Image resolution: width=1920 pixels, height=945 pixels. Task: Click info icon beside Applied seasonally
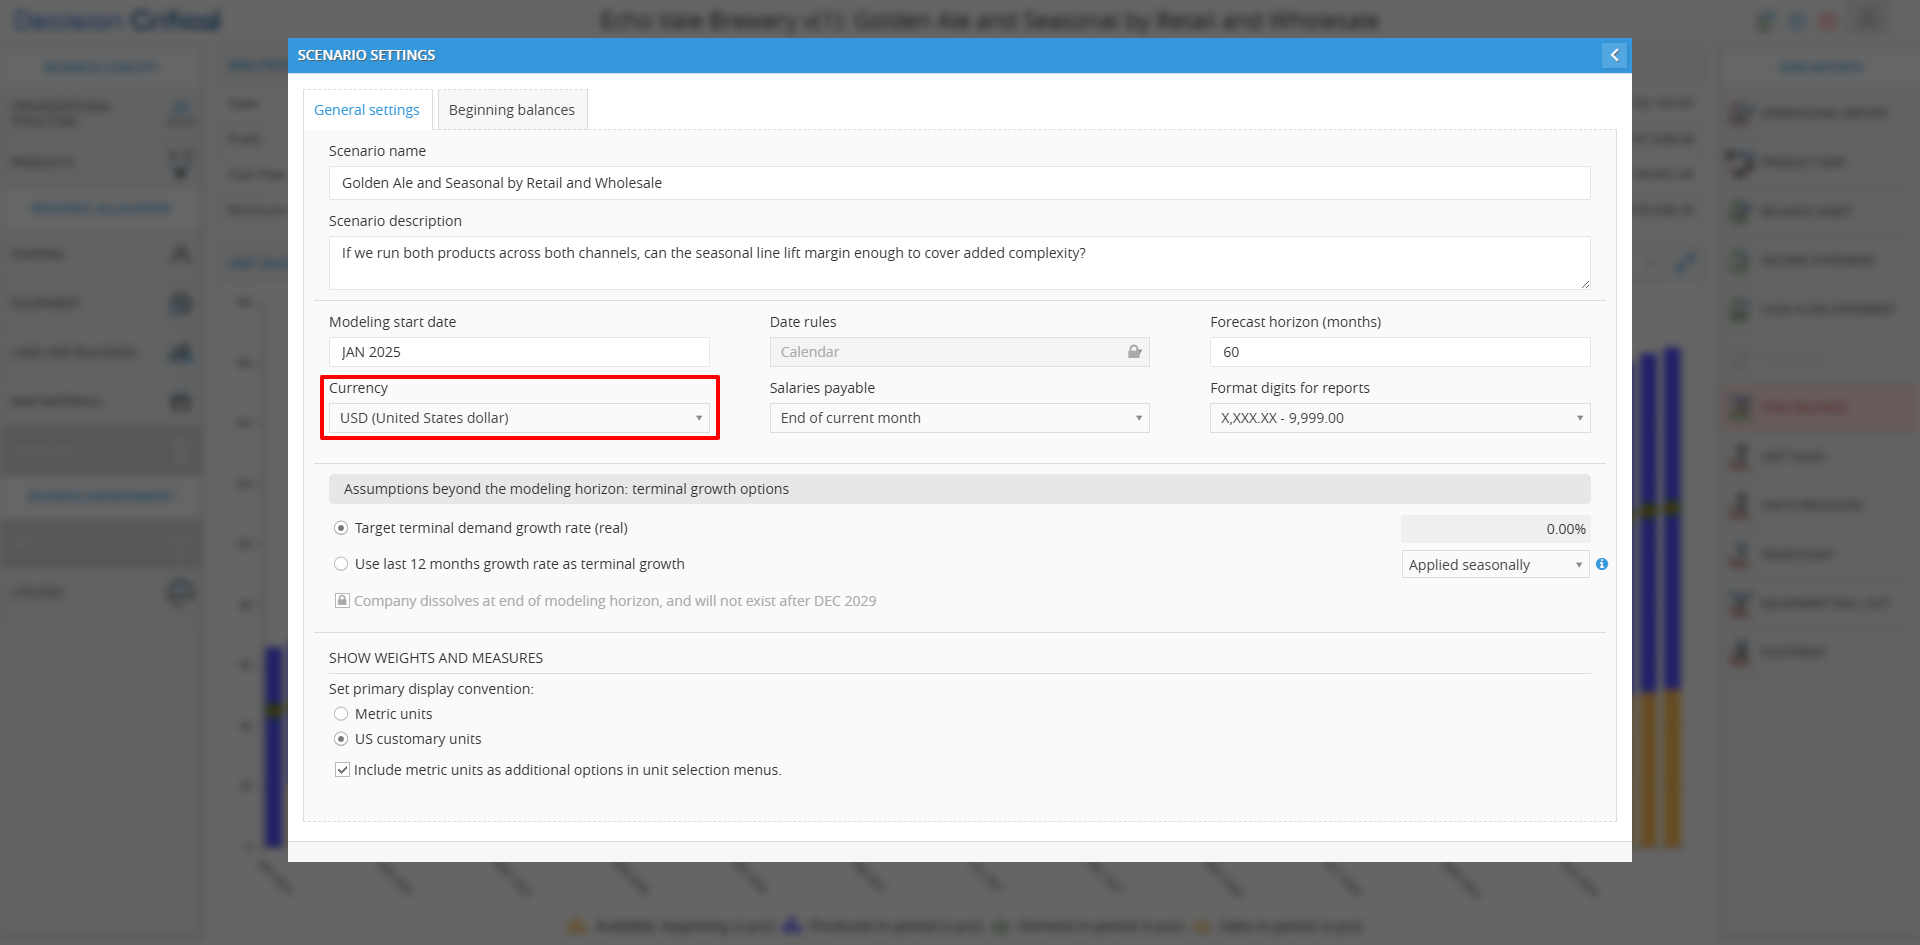point(1602,564)
